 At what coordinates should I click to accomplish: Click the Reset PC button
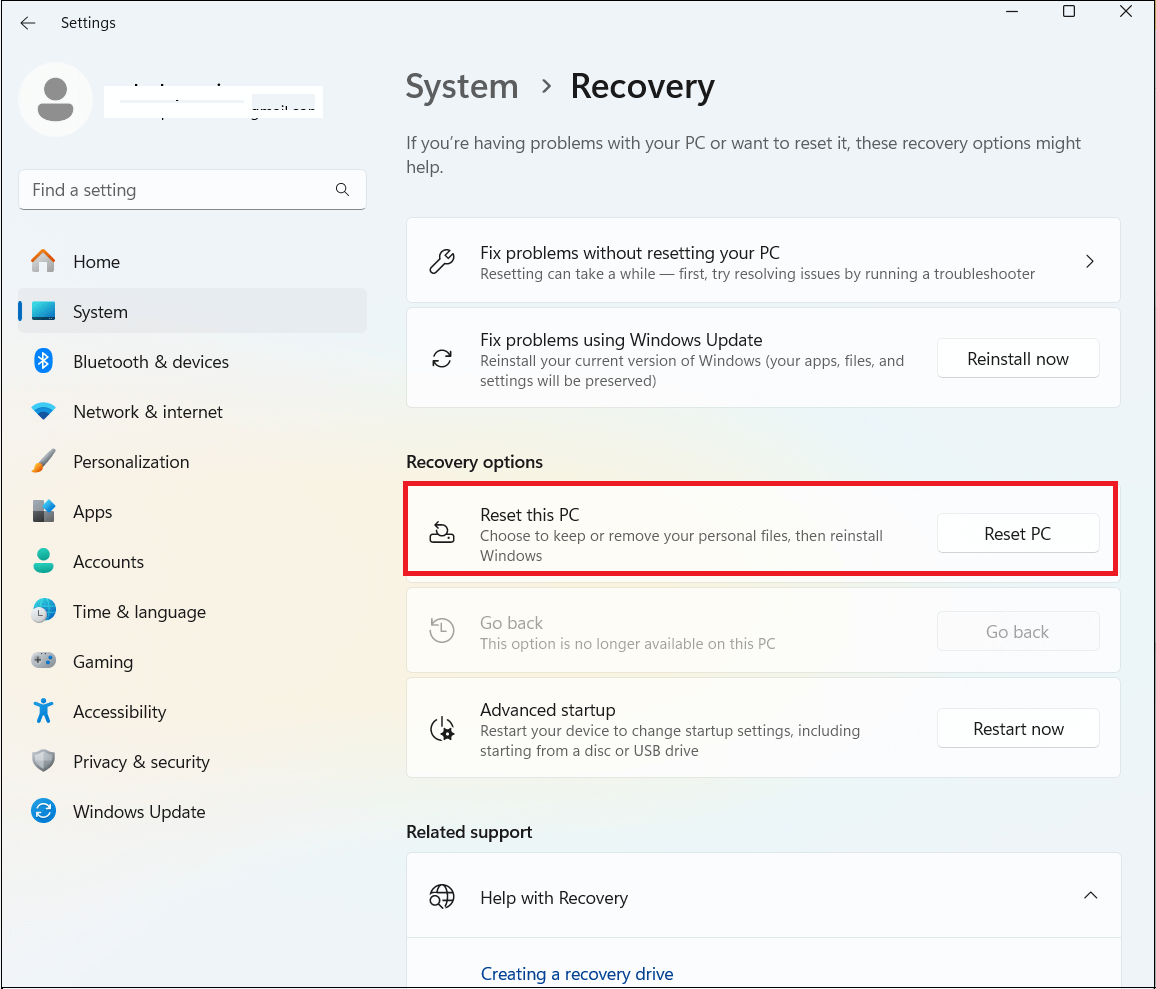click(1018, 533)
